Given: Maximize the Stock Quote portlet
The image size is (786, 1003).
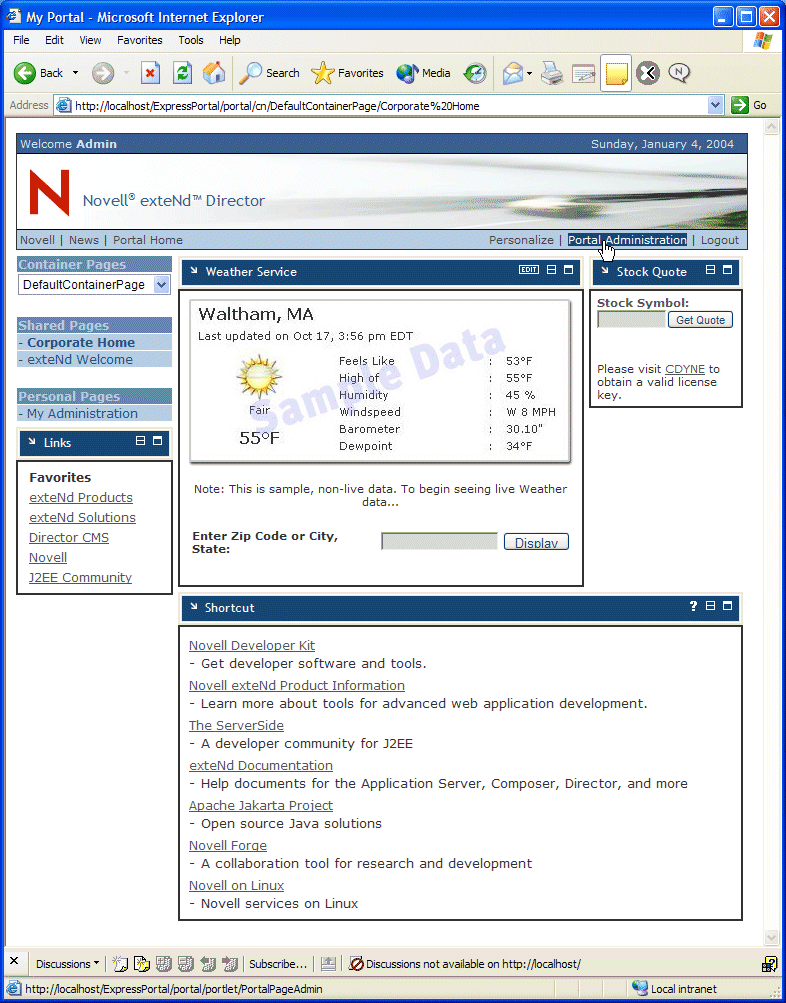Looking at the screenshot, I should coord(727,270).
